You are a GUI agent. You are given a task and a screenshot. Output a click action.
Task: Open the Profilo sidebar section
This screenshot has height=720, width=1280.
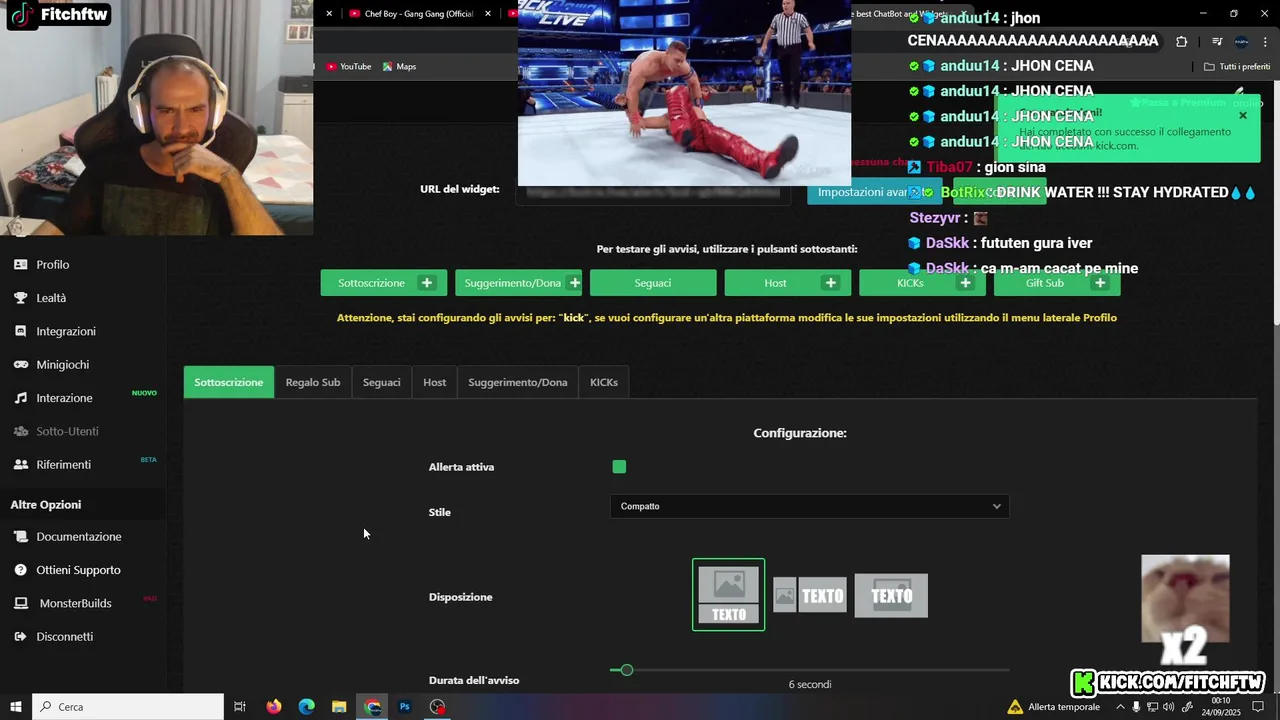tap(52, 265)
